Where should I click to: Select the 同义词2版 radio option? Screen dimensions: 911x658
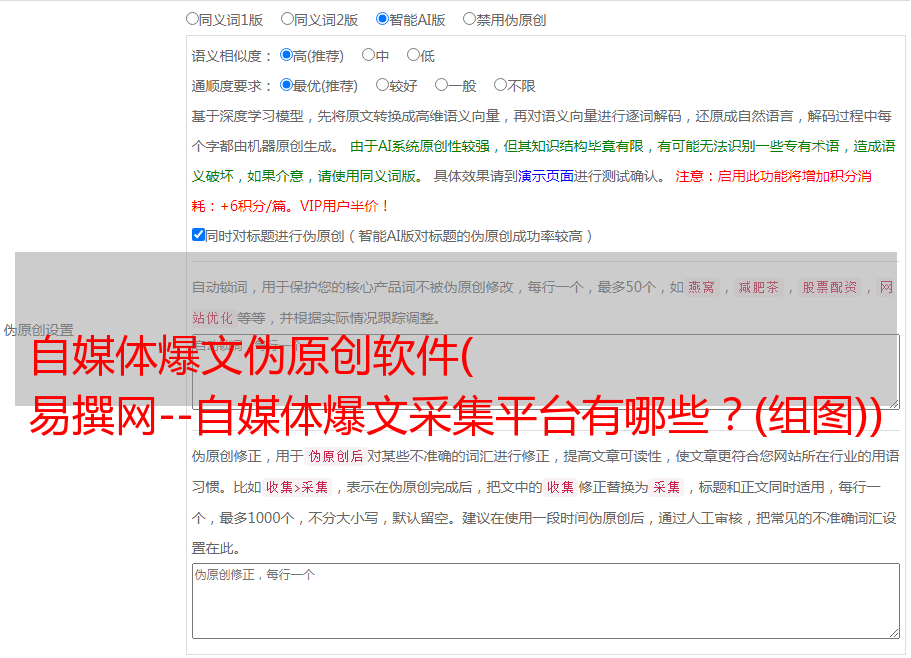point(288,18)
